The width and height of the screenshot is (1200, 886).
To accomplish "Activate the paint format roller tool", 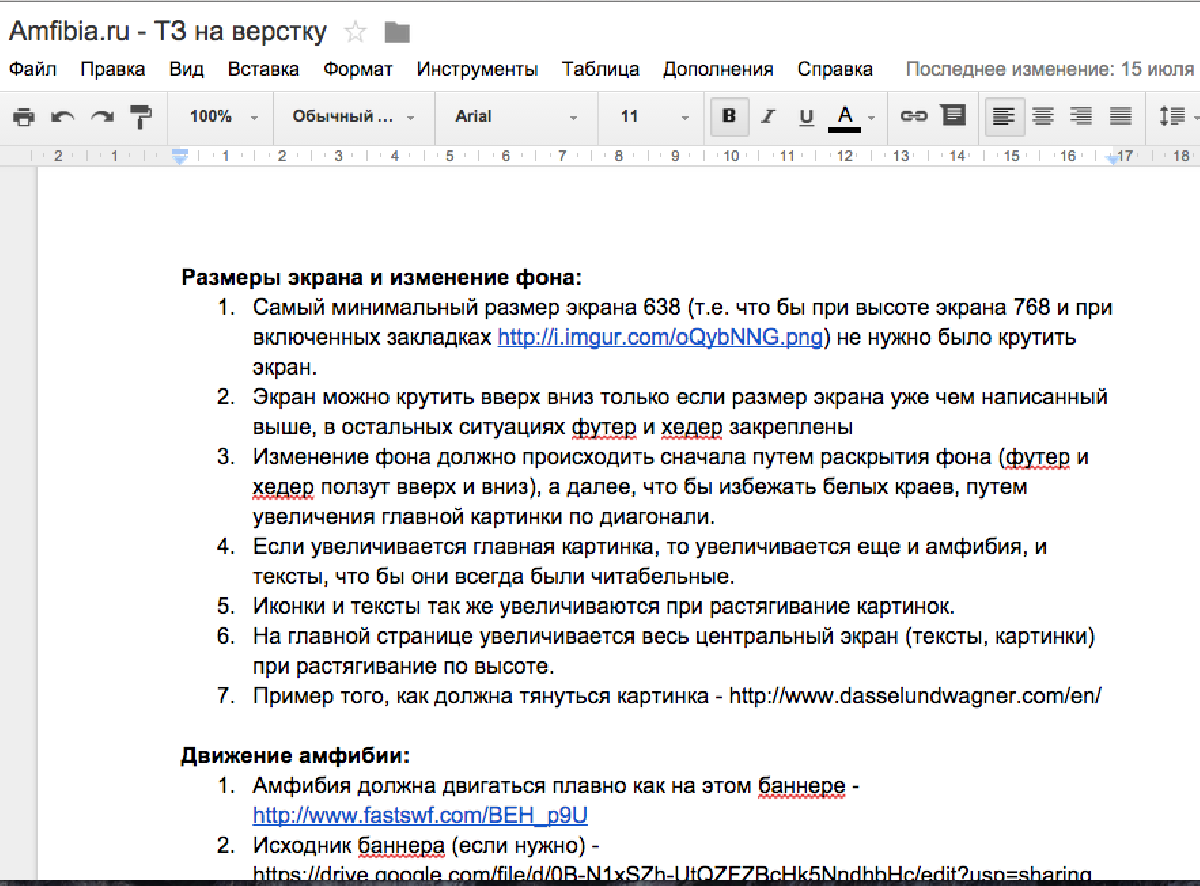I will pyautogui.click(x=141, y=117).
